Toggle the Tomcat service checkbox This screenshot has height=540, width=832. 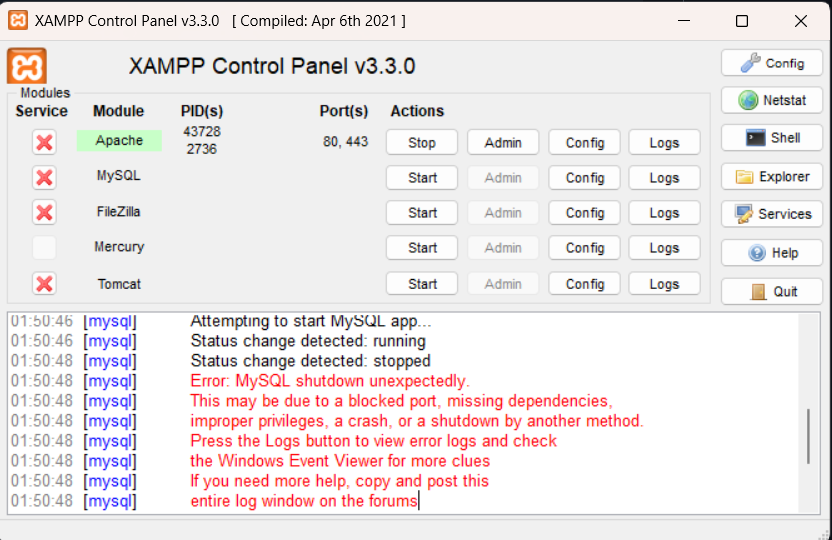(44, 284)
